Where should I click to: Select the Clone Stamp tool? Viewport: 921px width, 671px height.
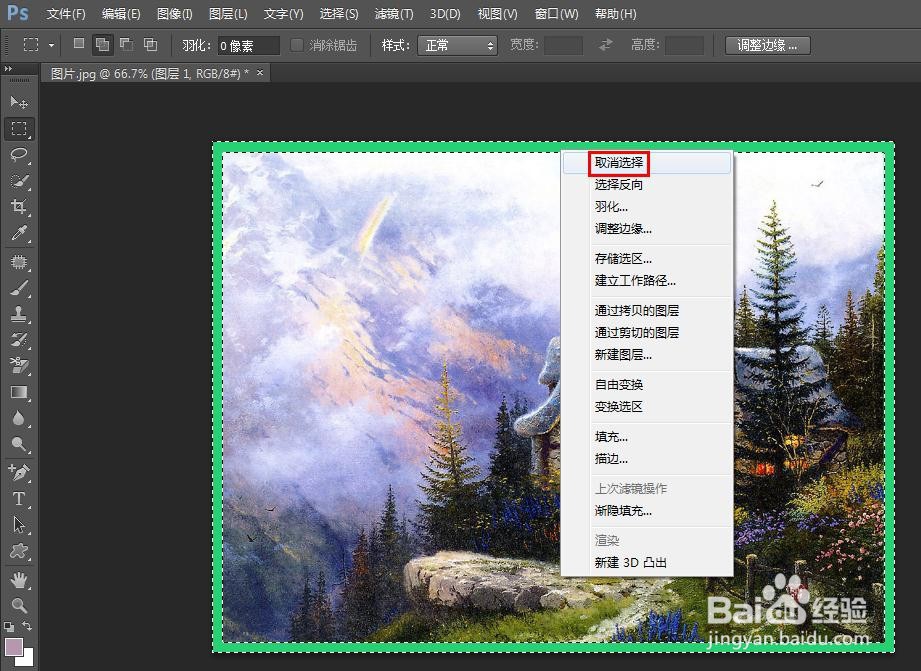18,313
